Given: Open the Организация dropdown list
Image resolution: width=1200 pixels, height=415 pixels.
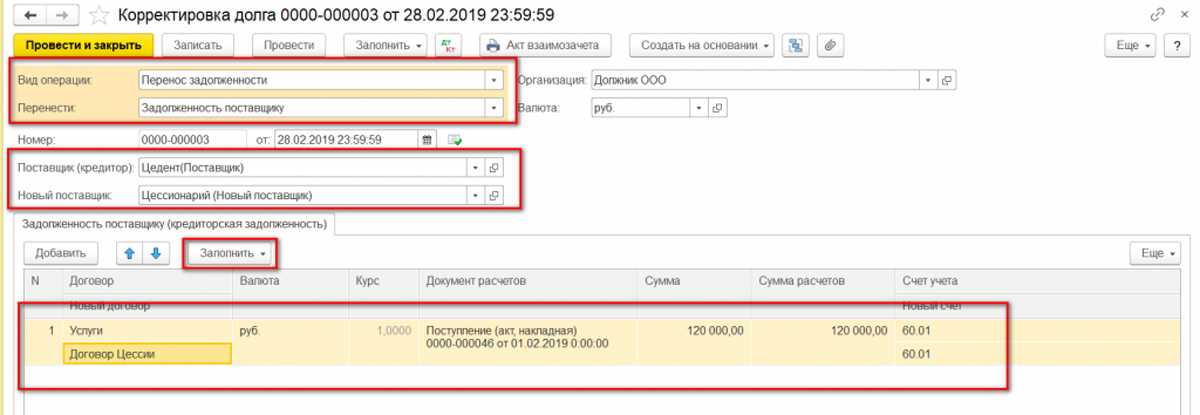Looking at the screenshot, I should pyautogui.click(x=929, y=80).
